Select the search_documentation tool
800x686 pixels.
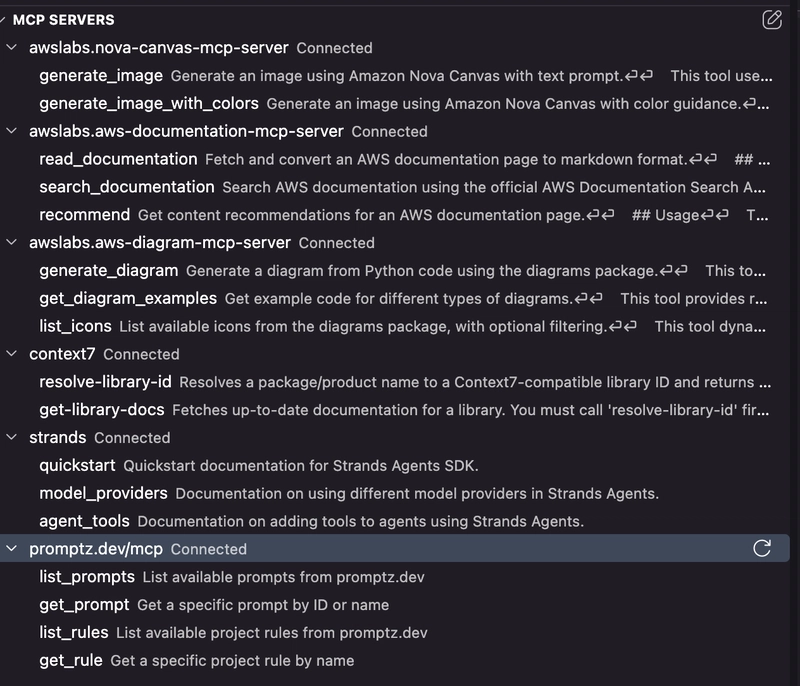[127, 187]
